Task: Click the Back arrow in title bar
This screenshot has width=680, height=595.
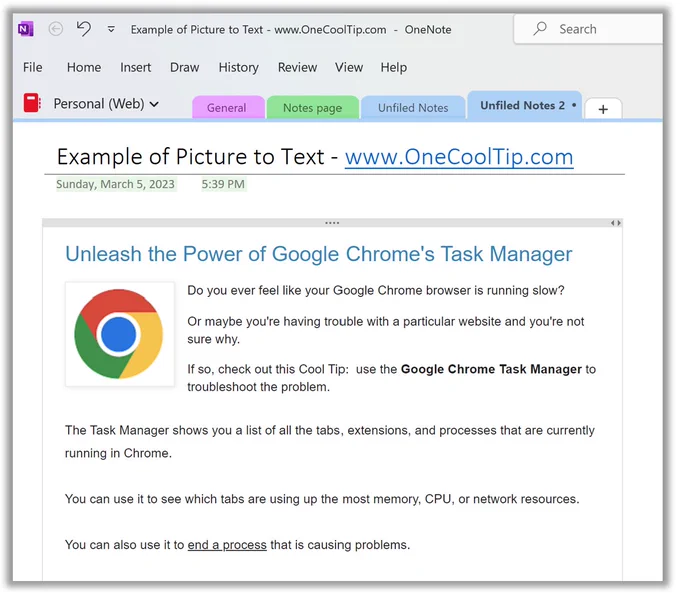Action: click(56, 29)
